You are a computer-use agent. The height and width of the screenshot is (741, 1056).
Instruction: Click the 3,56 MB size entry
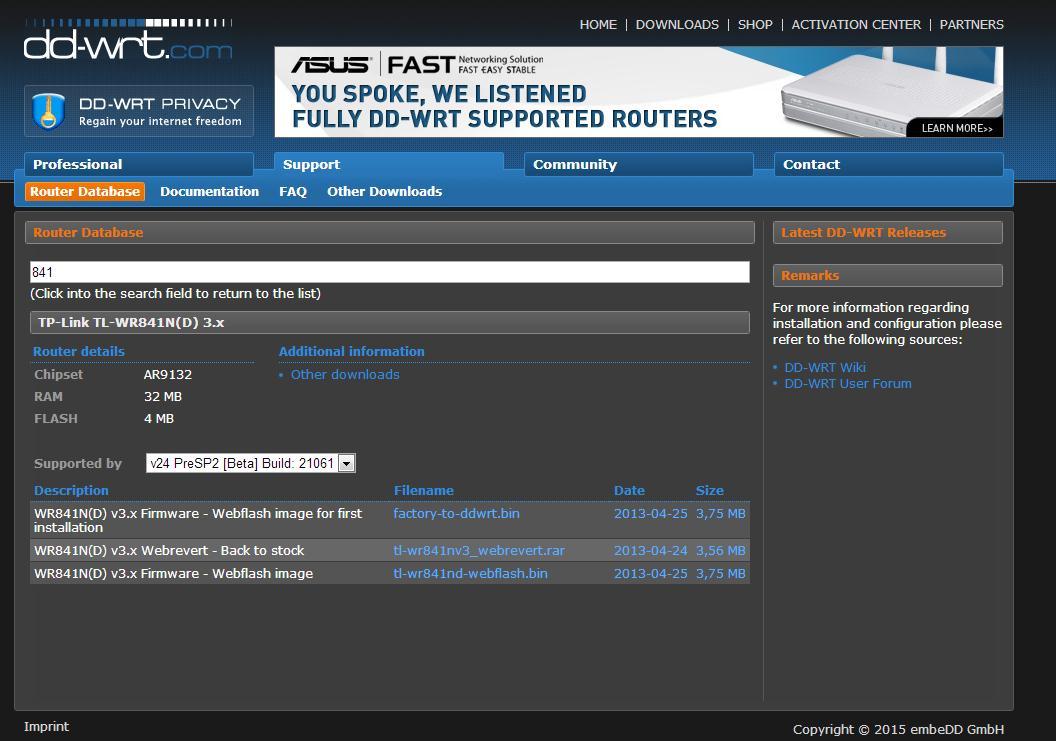721,550
